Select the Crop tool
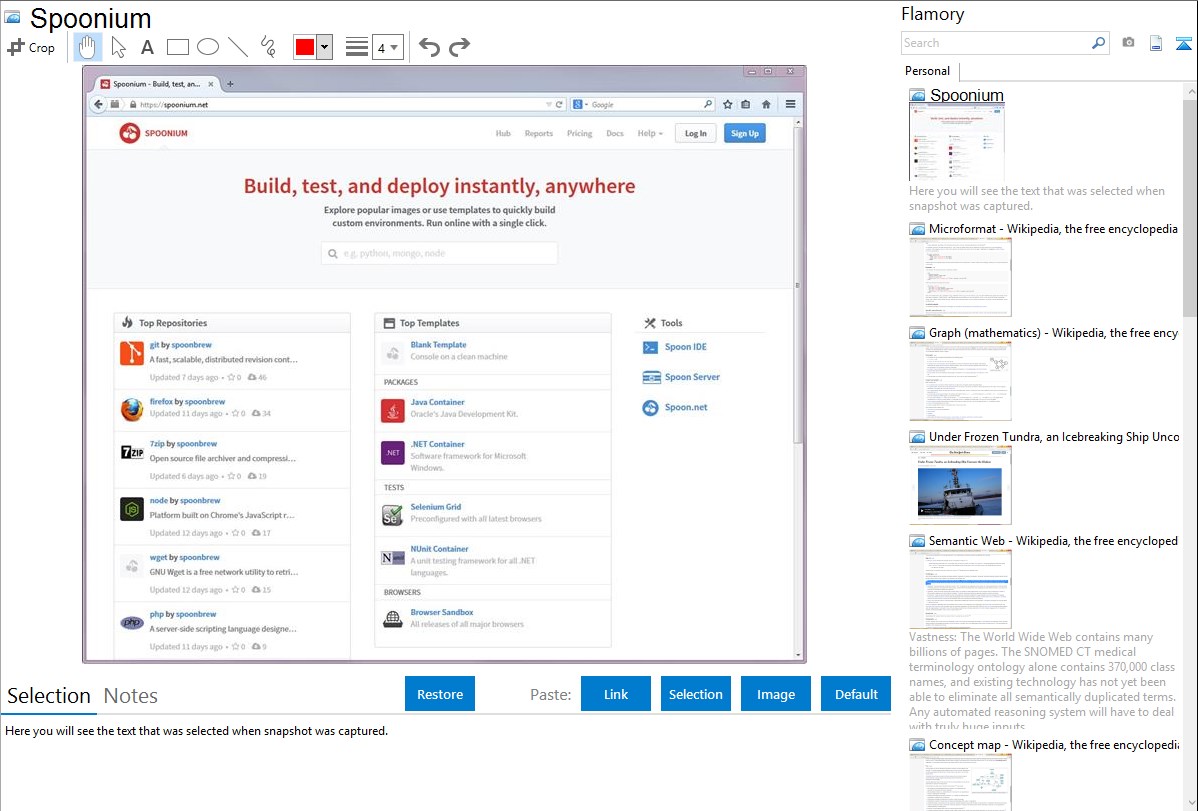 pos(31,47)
